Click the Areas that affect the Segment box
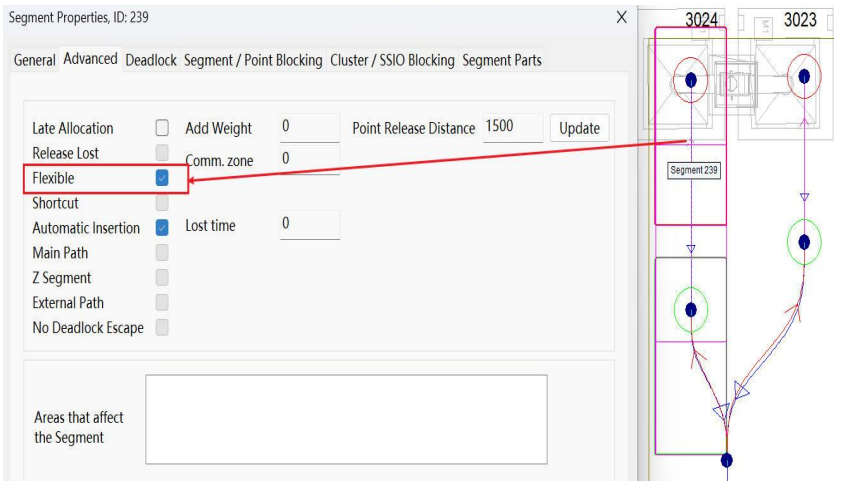844x494 pixels. coord(346,419)
